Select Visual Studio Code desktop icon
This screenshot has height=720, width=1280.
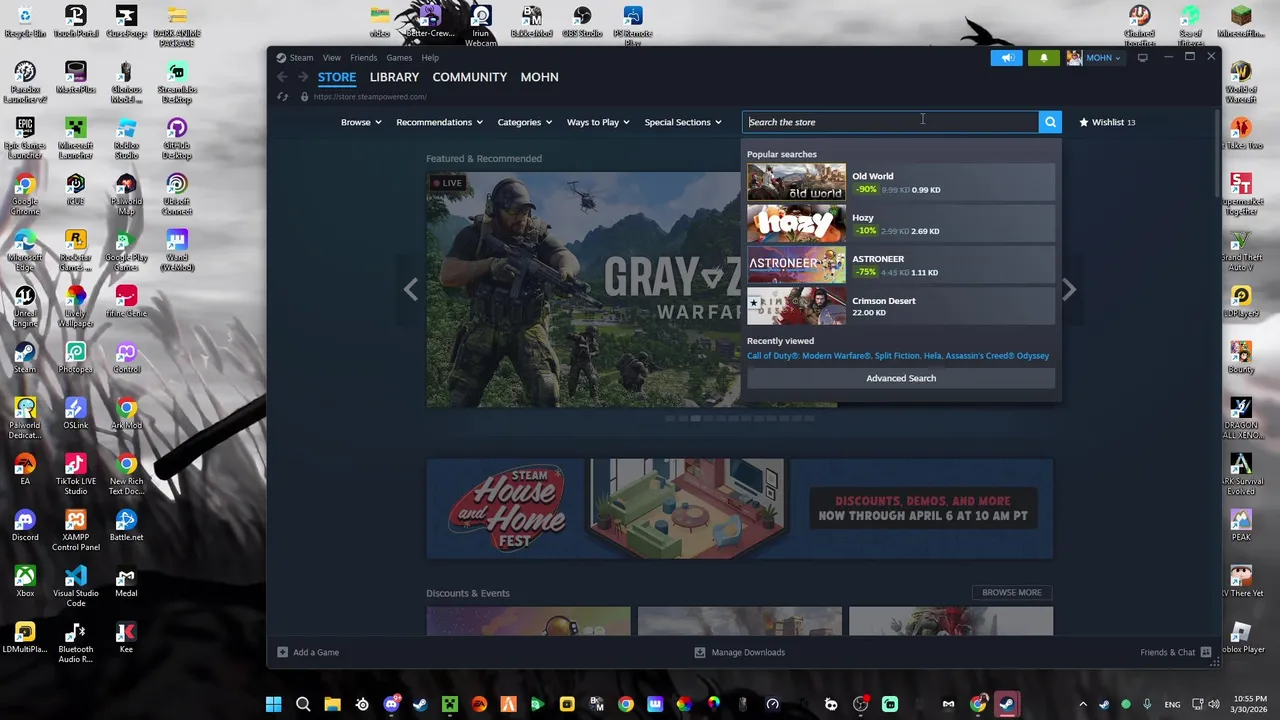point(75,586)
